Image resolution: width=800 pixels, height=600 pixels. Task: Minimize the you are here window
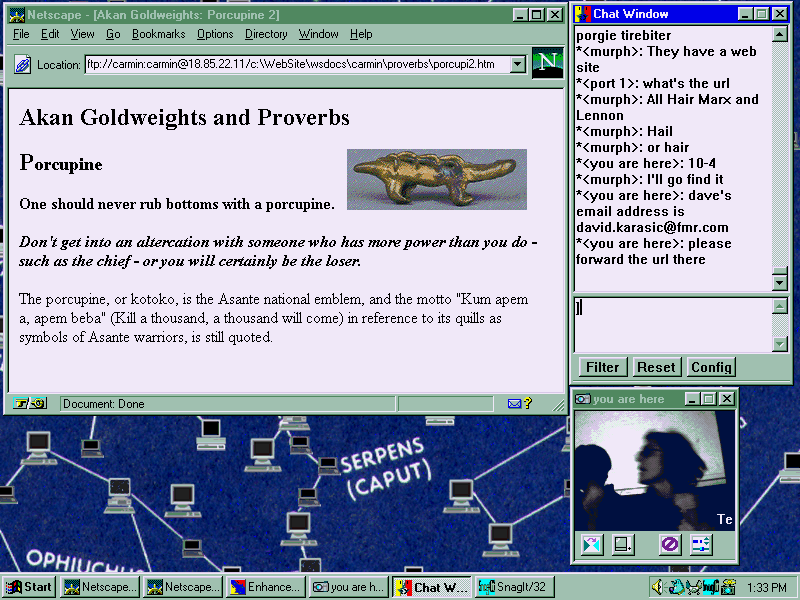pos(692,399)
